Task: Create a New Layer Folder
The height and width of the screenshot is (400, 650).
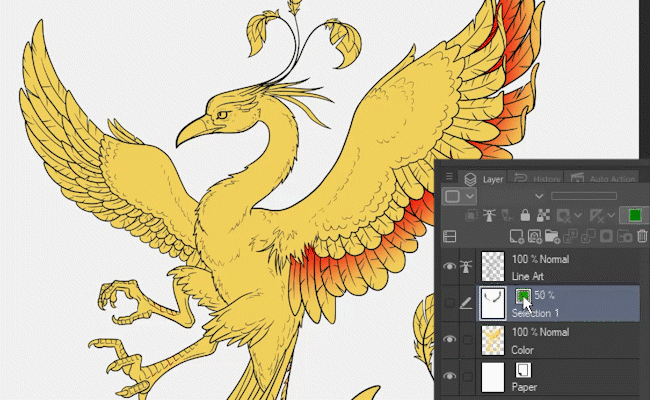Action: [552, 236]
